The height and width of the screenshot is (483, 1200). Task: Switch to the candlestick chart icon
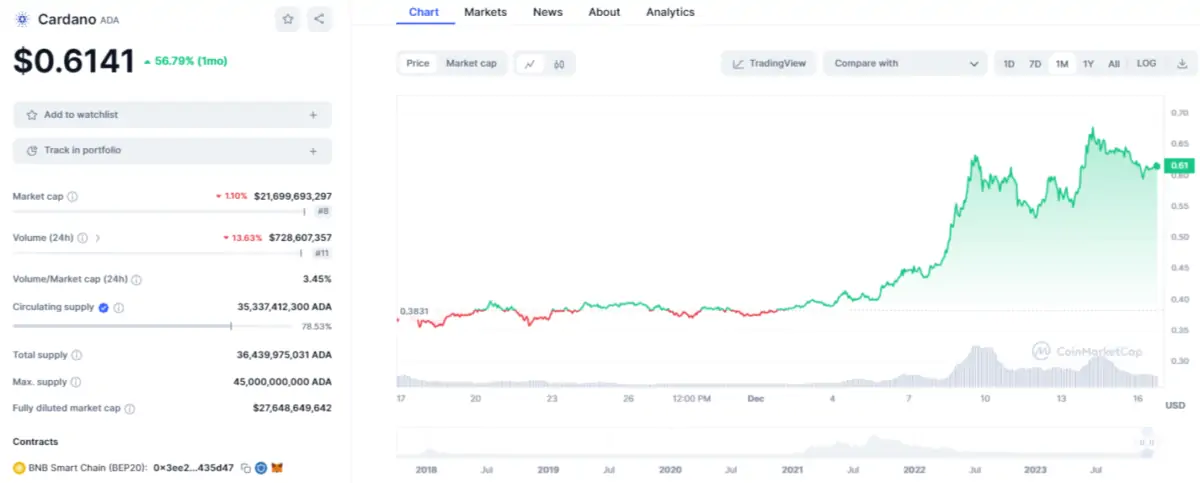(x=559, y=63)
